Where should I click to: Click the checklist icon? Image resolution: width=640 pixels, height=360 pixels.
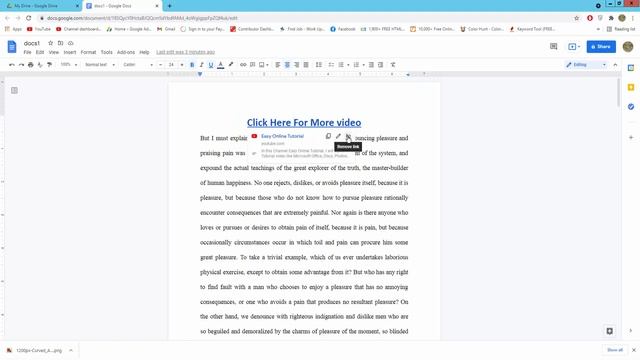coord(331,64)
